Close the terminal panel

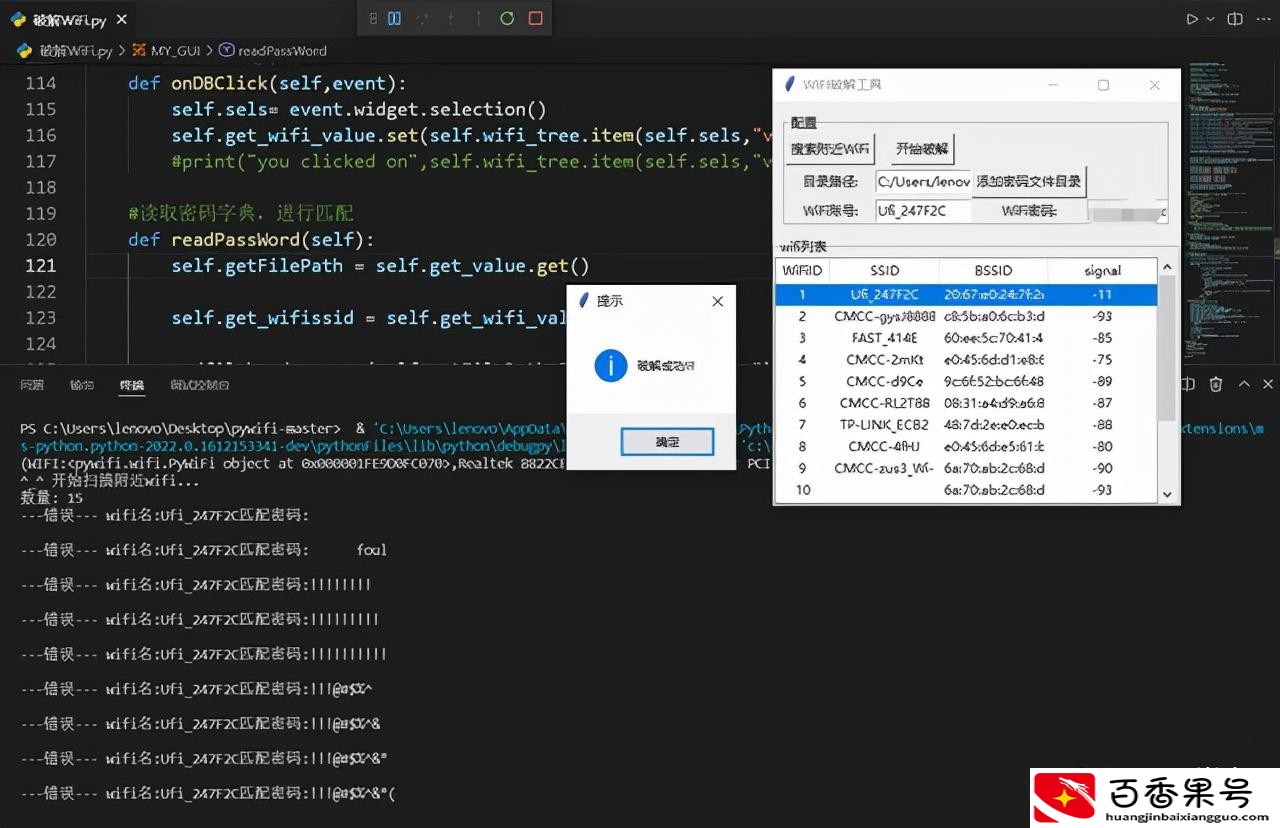[x=1268, y=384]
